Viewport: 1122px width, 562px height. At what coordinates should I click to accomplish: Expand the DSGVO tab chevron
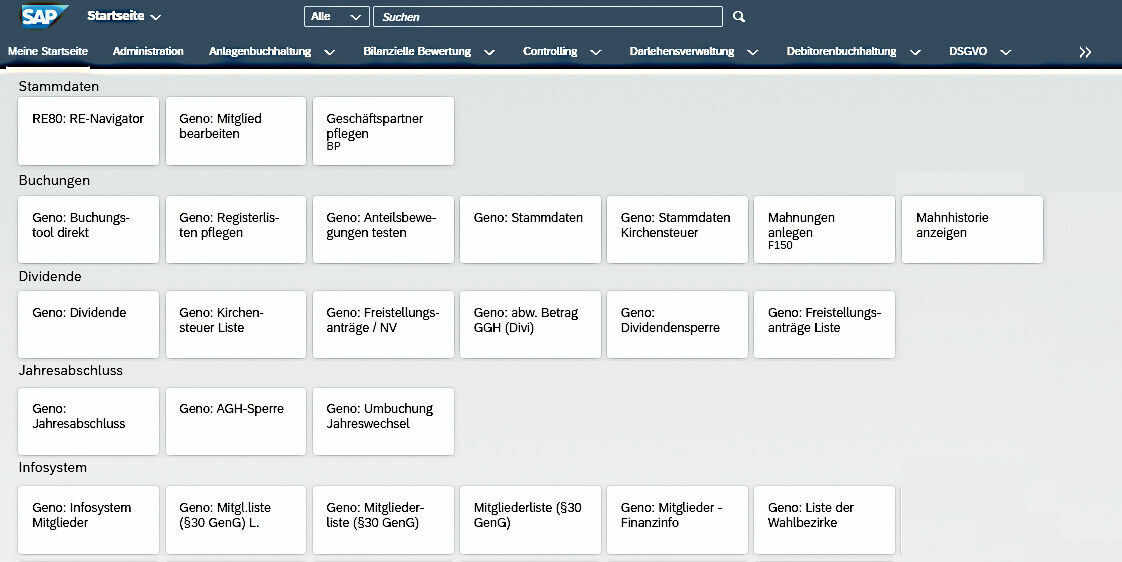(x=1005, y=52)
